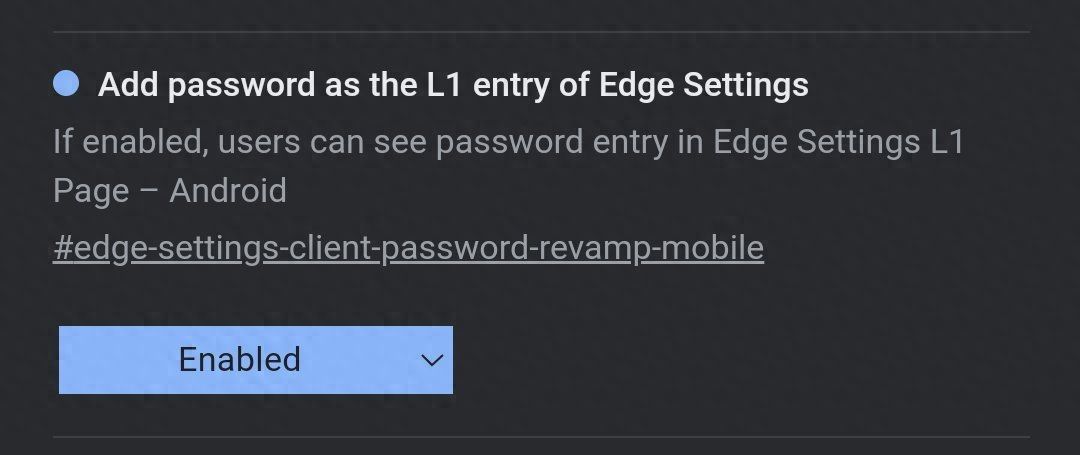The width and height of the screenshot is (1080, 455).
Task: Expand flag options via the blue select box
Action: pos(256,360)
